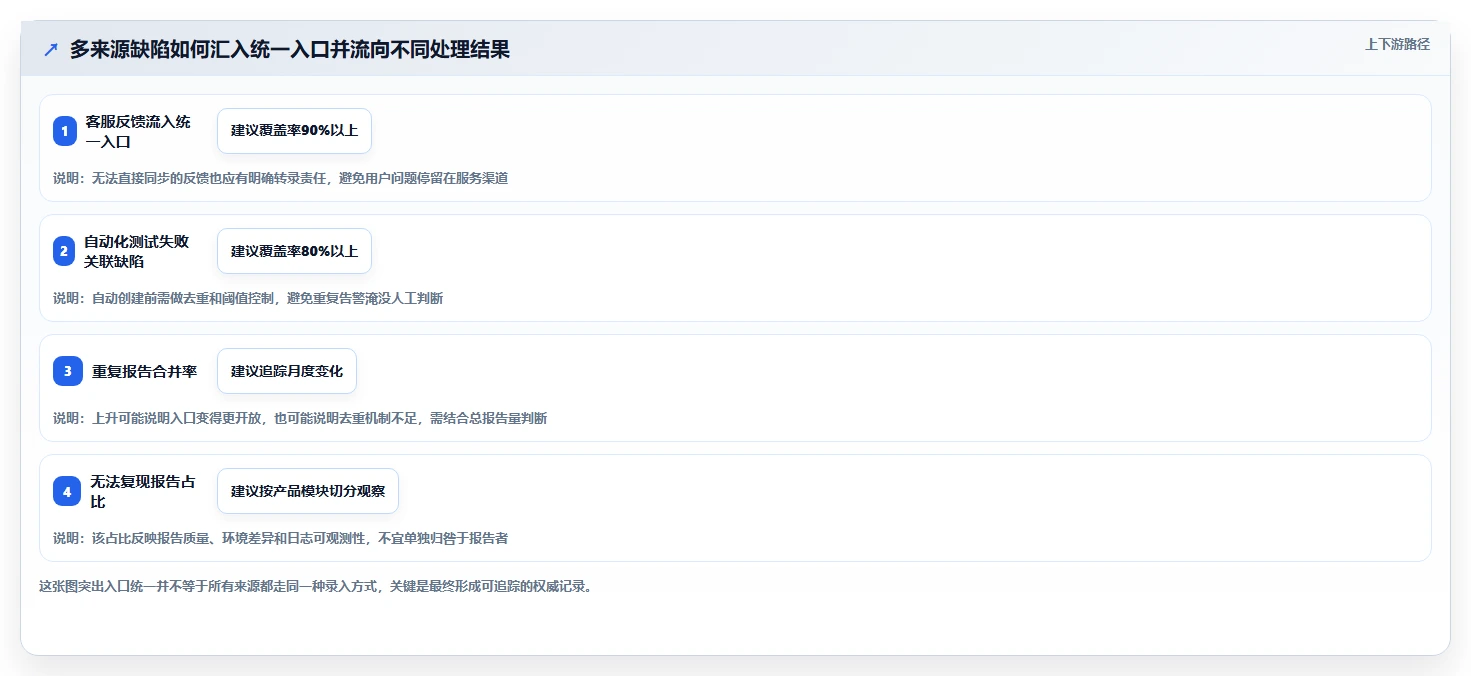
Task: Click the note starting 说明:无法直接同步的反馈
Action: [x=281, y=178]
